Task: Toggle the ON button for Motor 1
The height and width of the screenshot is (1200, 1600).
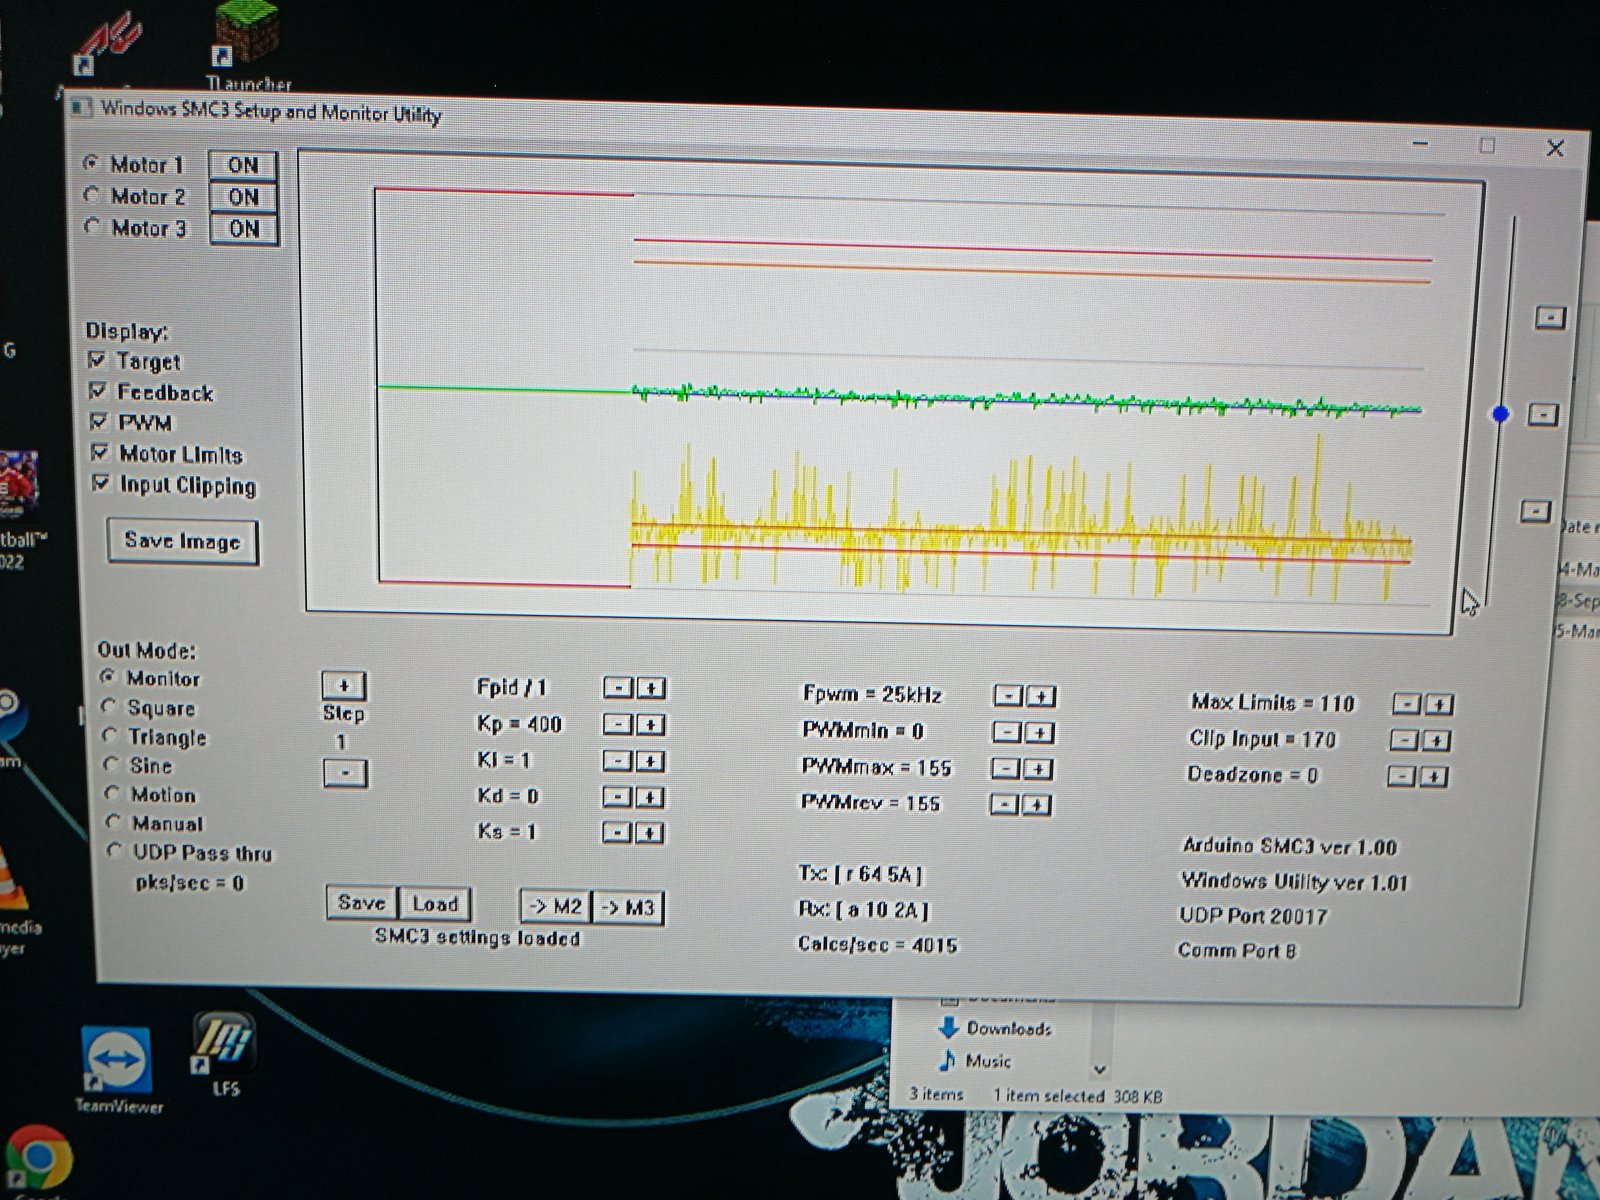Action: point(242,165)
